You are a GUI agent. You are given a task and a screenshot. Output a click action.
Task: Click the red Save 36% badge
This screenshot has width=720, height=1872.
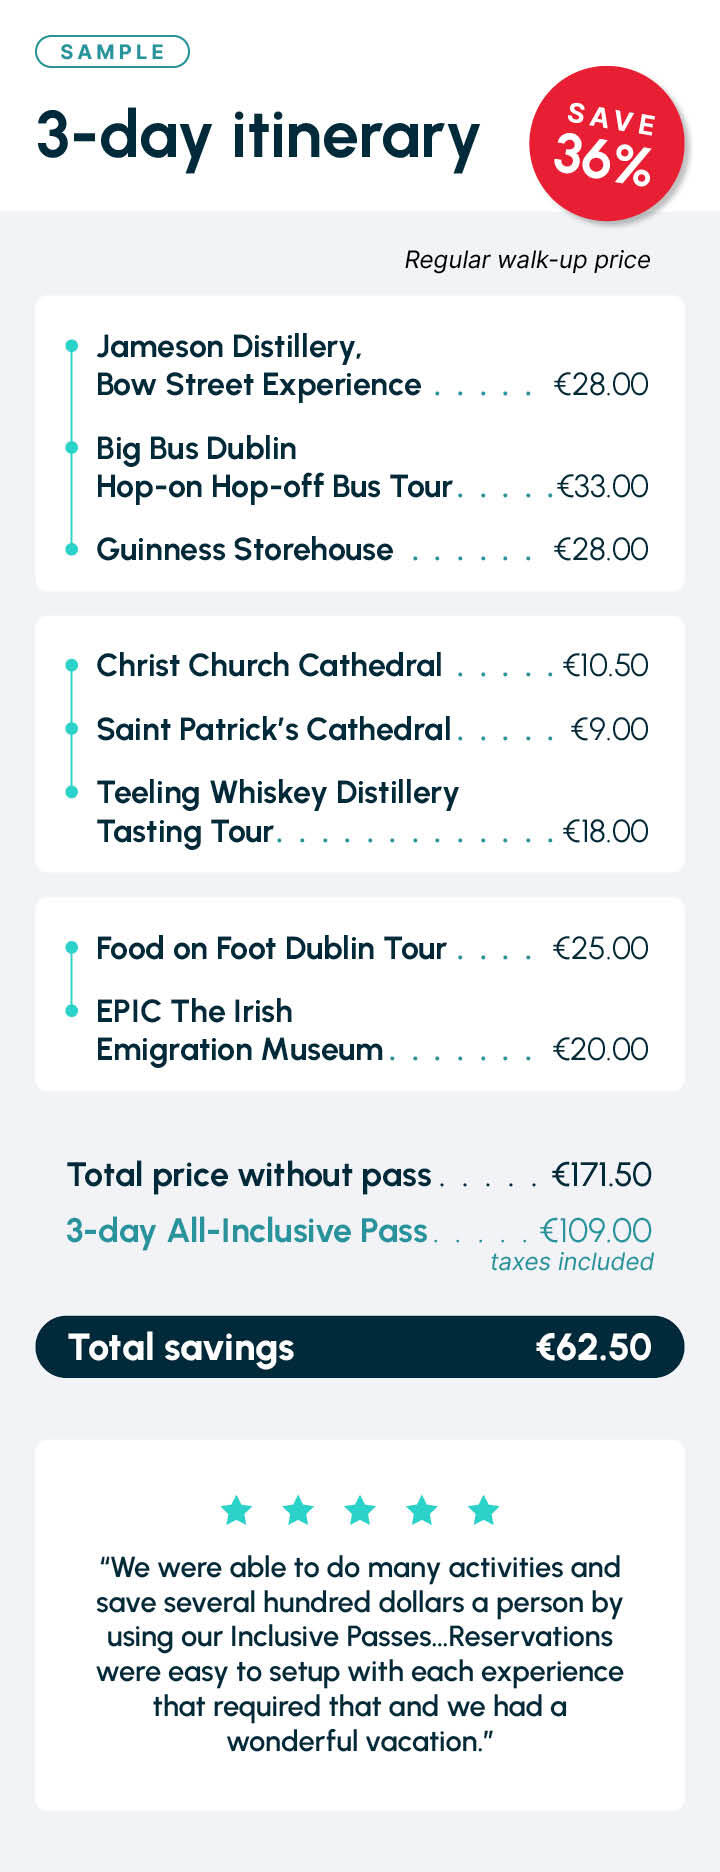pyautogui.click(x=606, y=143)
